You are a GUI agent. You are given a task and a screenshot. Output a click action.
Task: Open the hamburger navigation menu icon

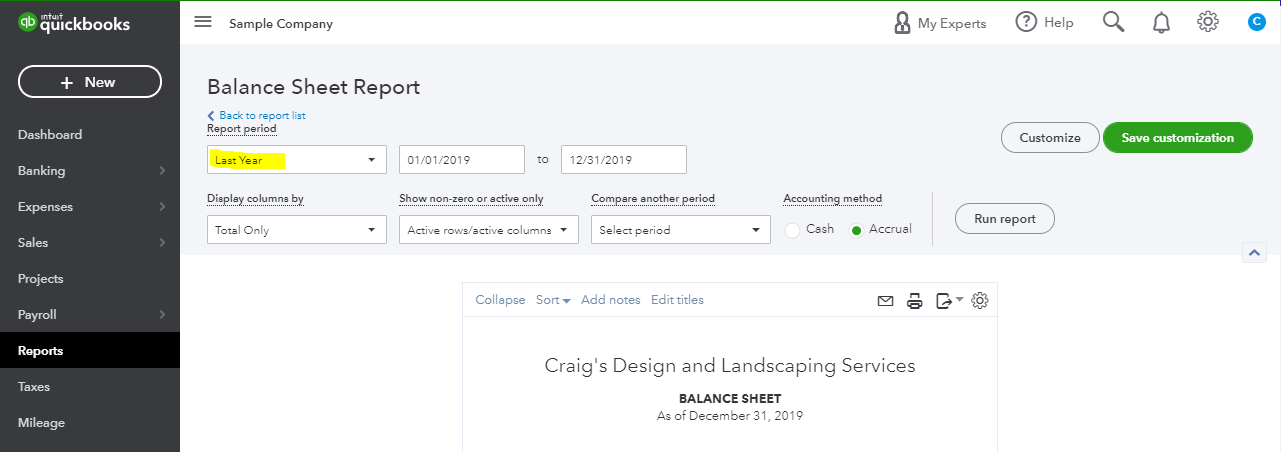click(x=203, y=22)
